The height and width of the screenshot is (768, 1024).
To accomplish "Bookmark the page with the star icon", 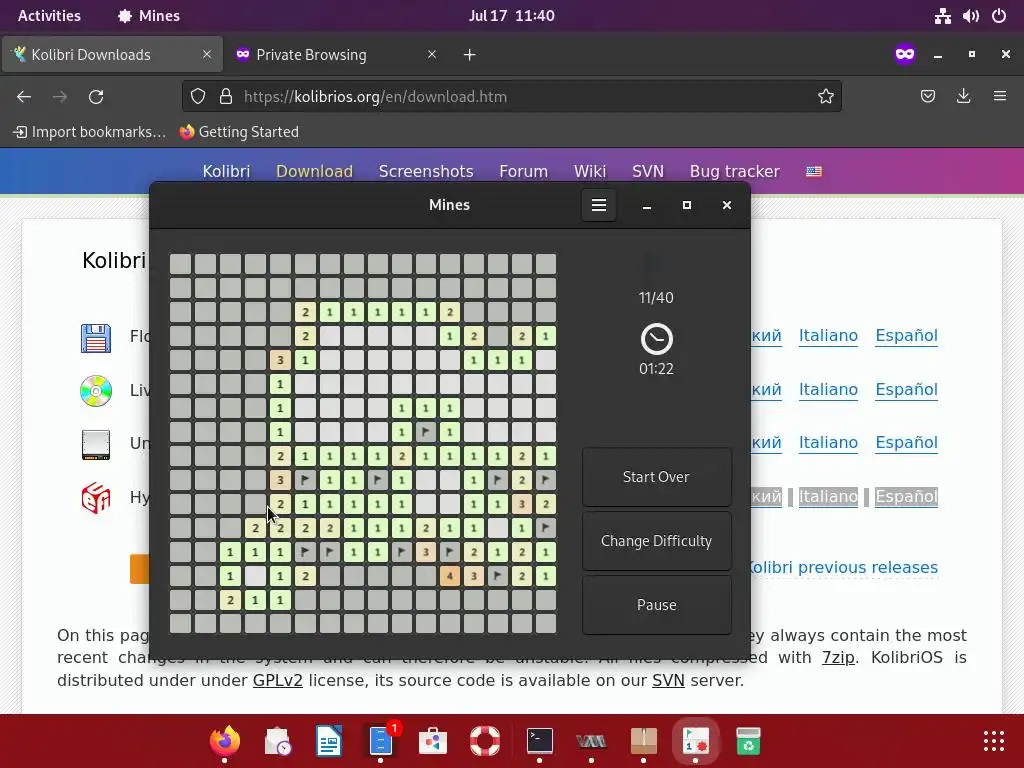I will coord(825,97).
